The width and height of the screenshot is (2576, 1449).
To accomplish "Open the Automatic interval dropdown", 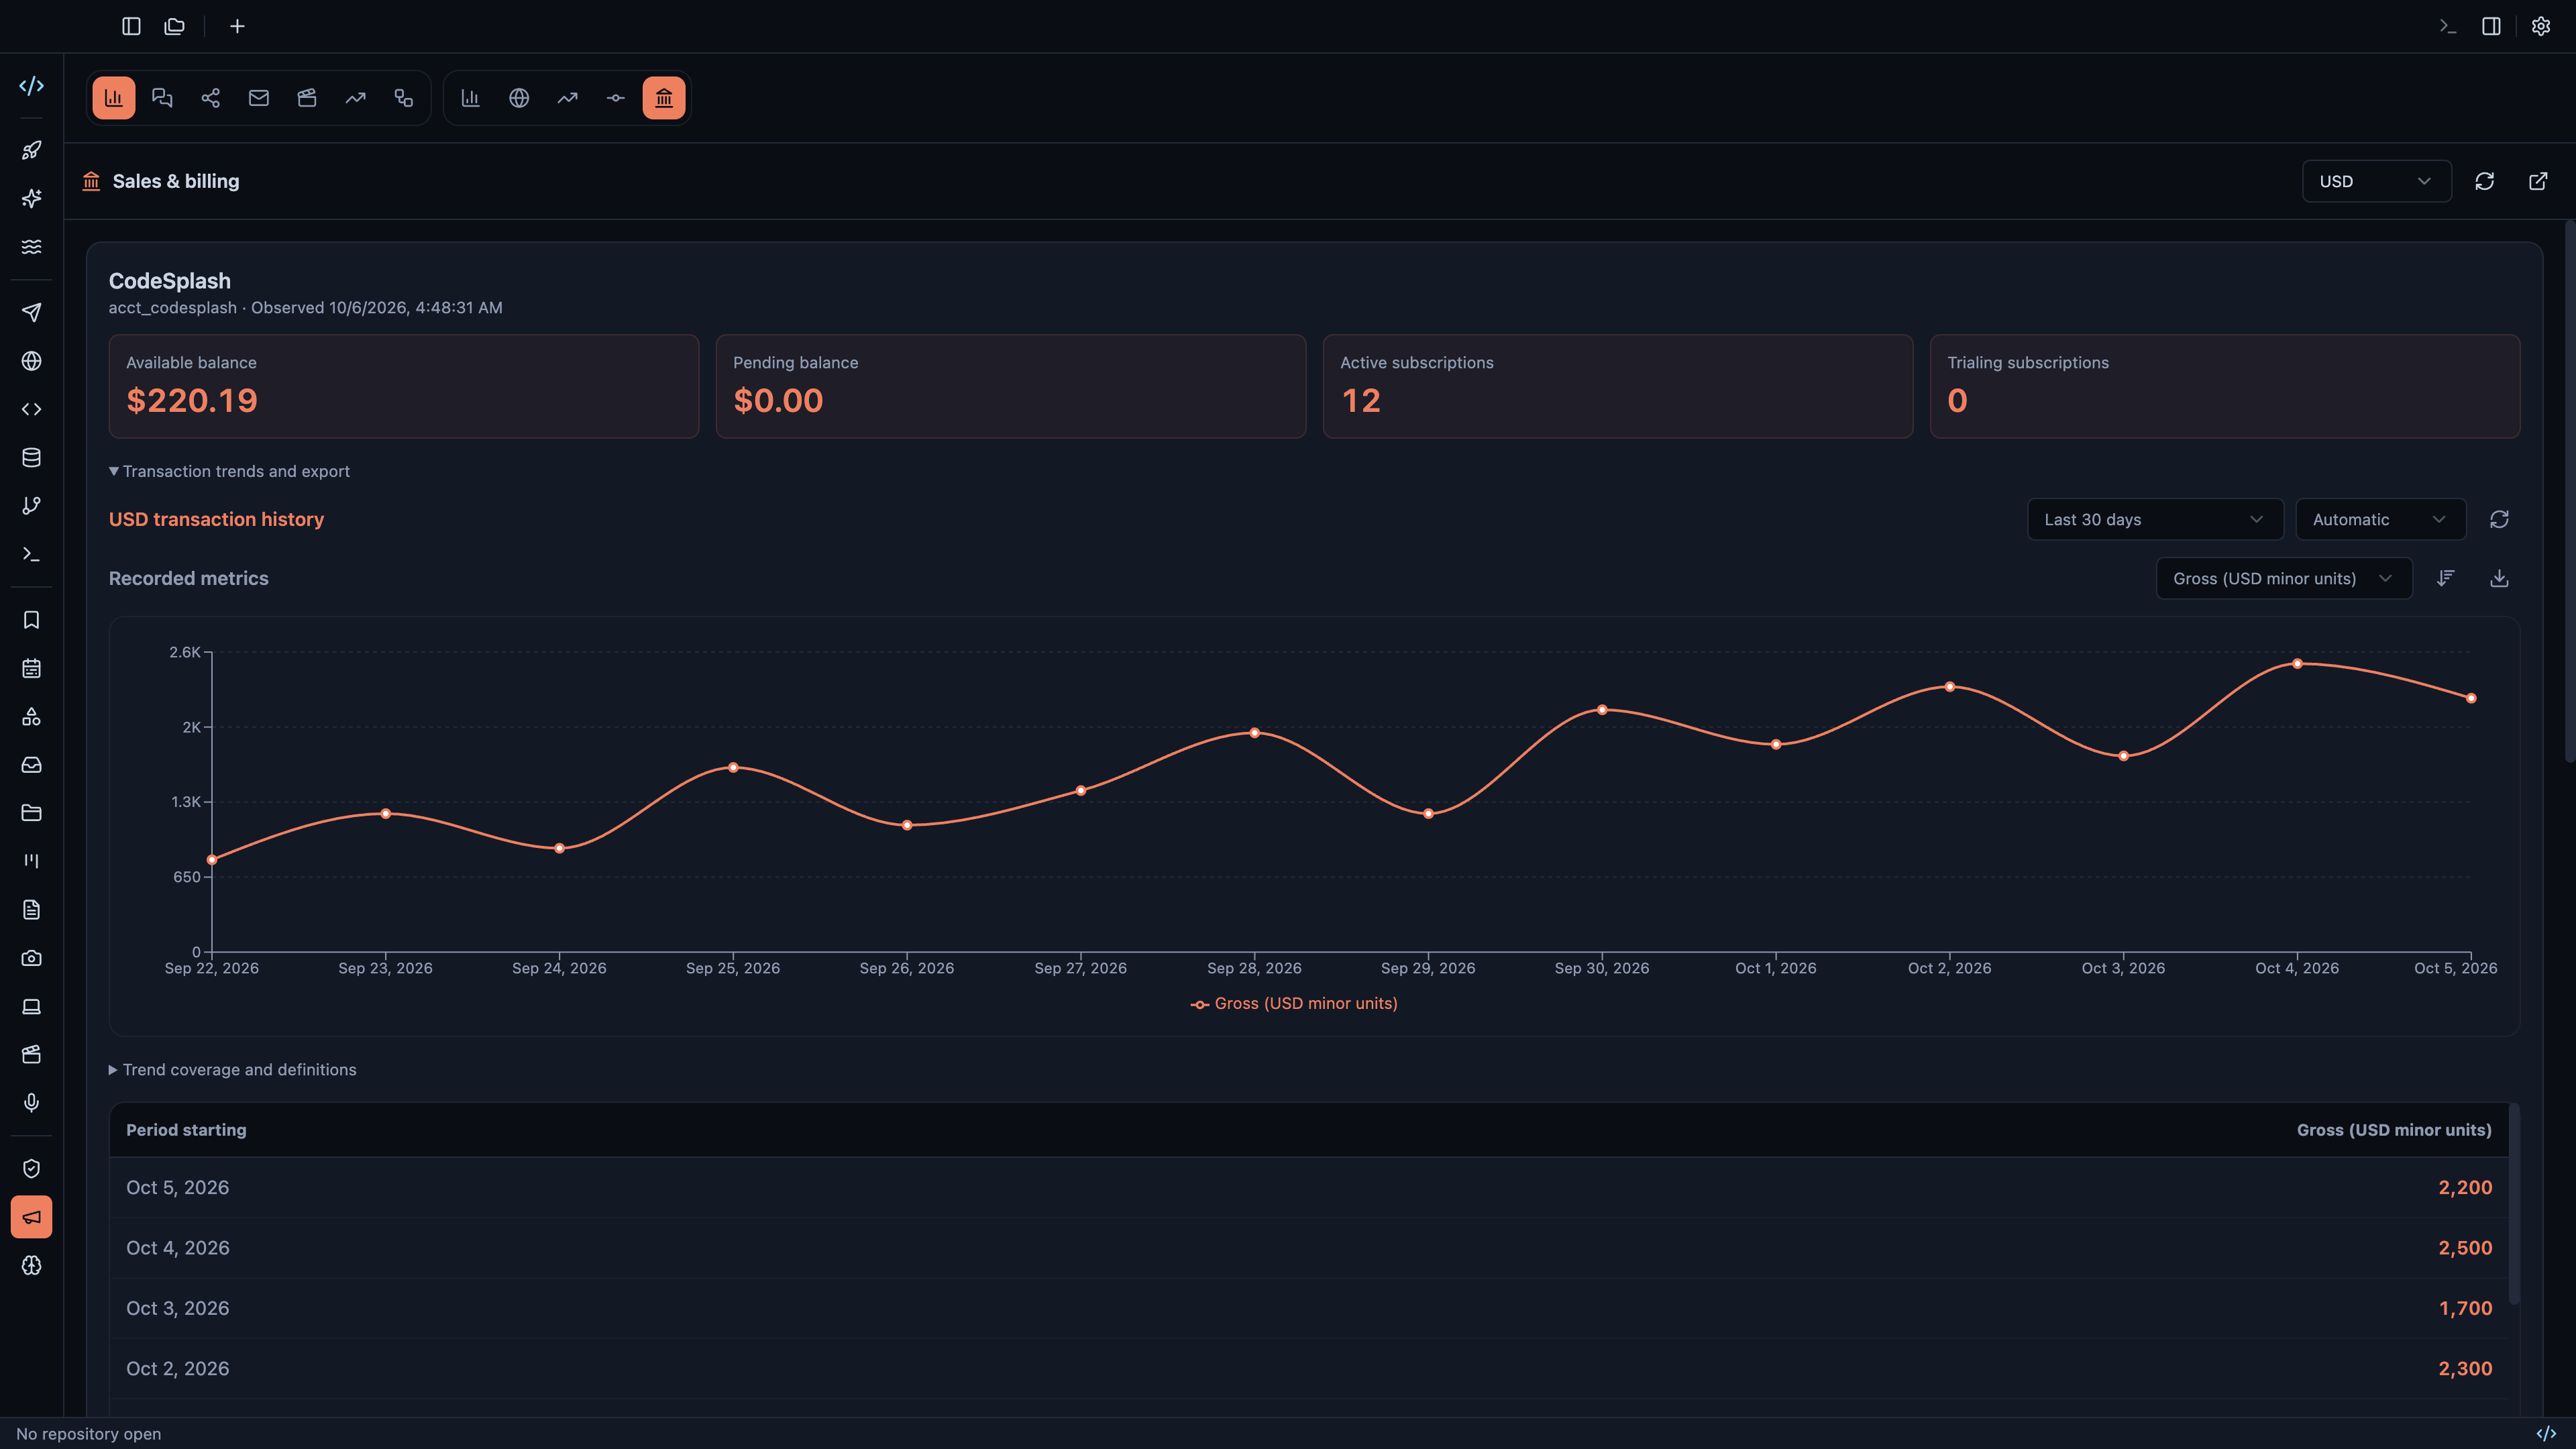I will point(2381,519).
